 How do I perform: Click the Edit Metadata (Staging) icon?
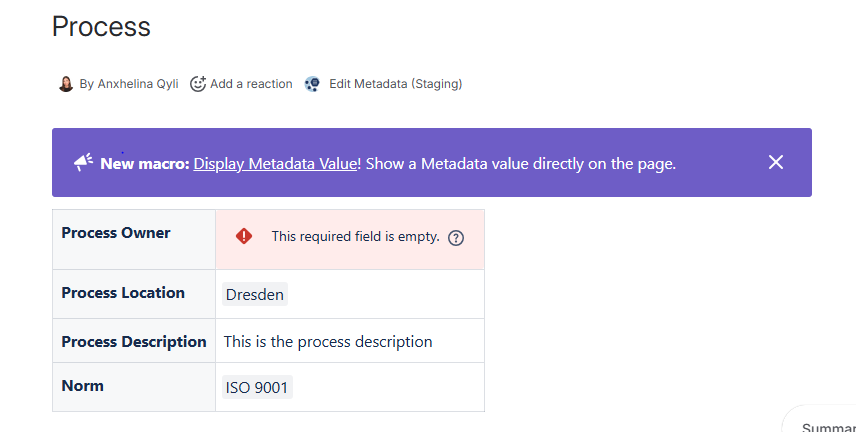pyautogui.click(x=313, y=84)
